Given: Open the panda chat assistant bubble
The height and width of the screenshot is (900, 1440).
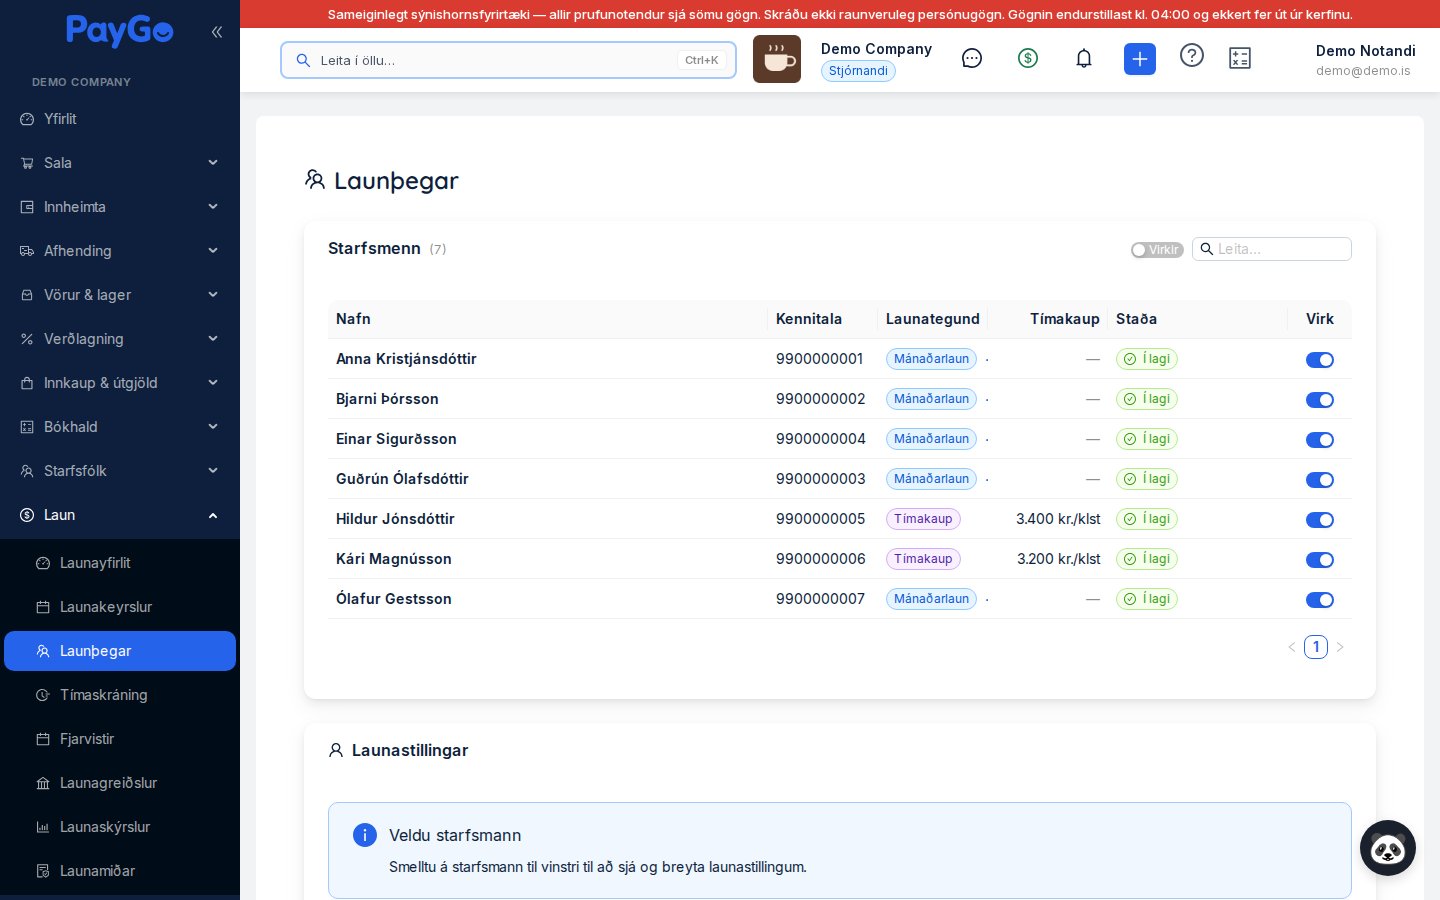Looking at the screenshot, I should (1388, 848).
